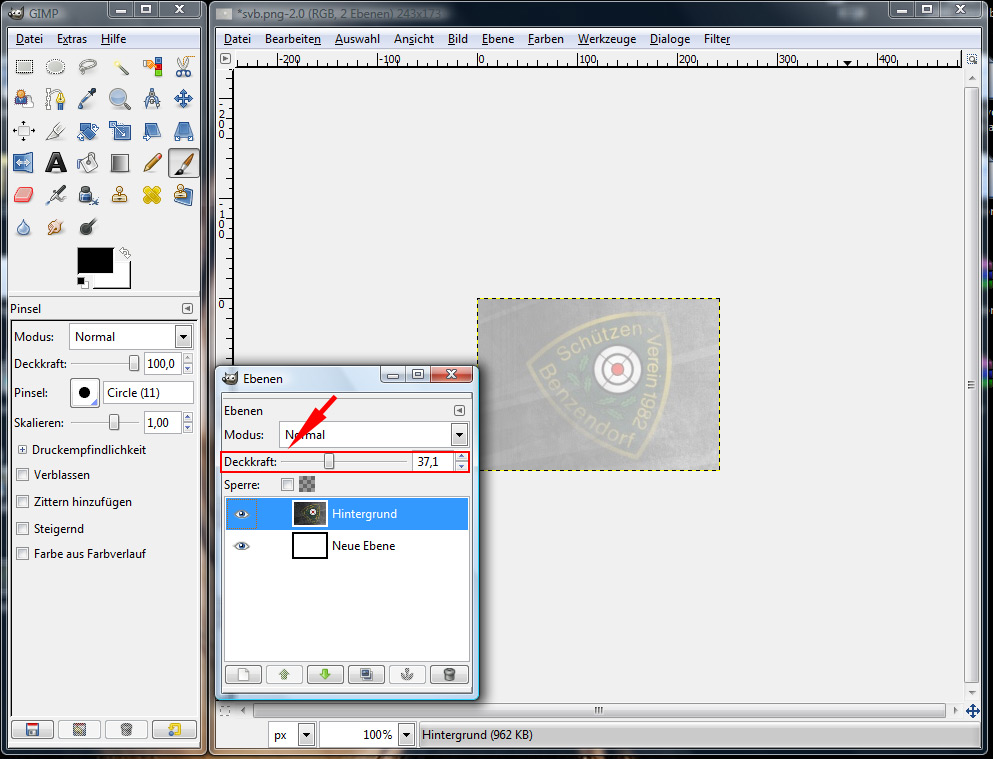Open the Ebene menu
Viewport: 993px width, 759px height.
[x=498, y=39]
